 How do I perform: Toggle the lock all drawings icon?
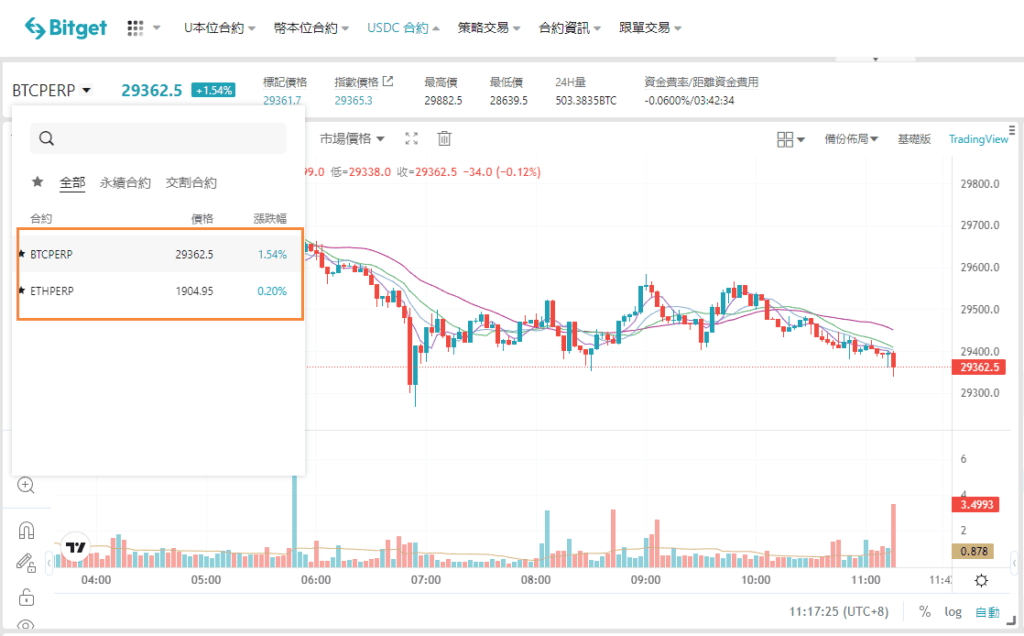pyautogui.click(x=25, y=597)
